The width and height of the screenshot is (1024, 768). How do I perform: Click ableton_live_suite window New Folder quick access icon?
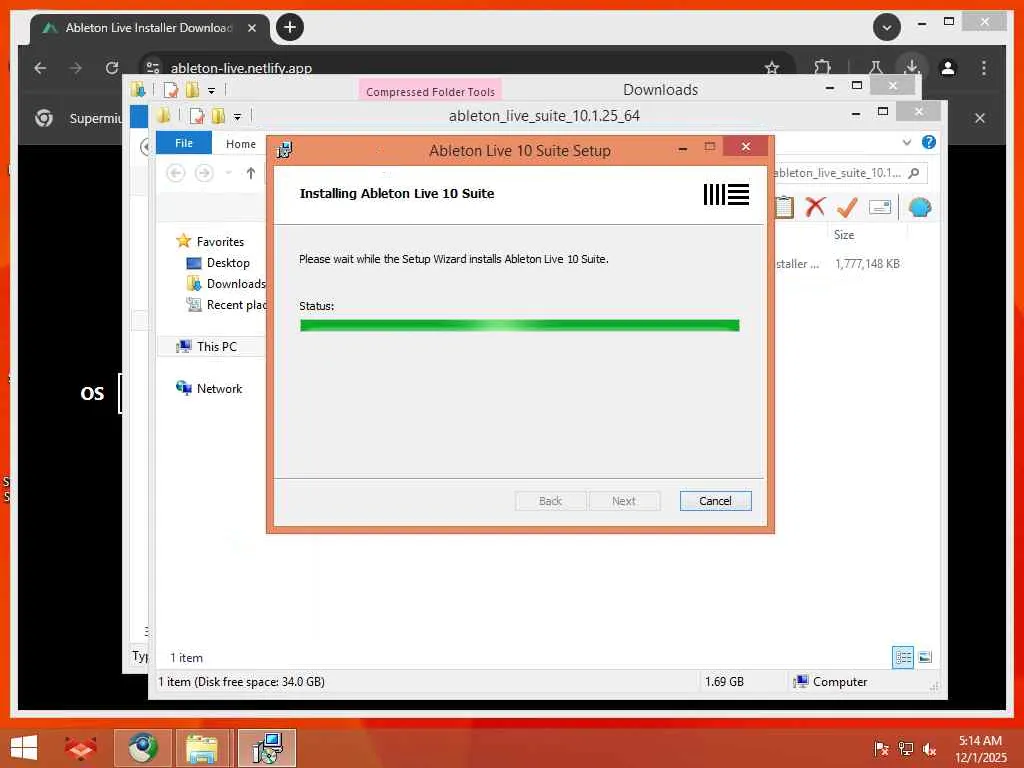pyautogui.click(x=218, y=116)
